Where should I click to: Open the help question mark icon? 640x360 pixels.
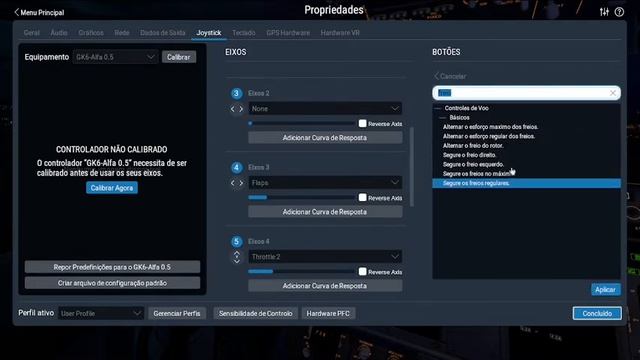619,12
